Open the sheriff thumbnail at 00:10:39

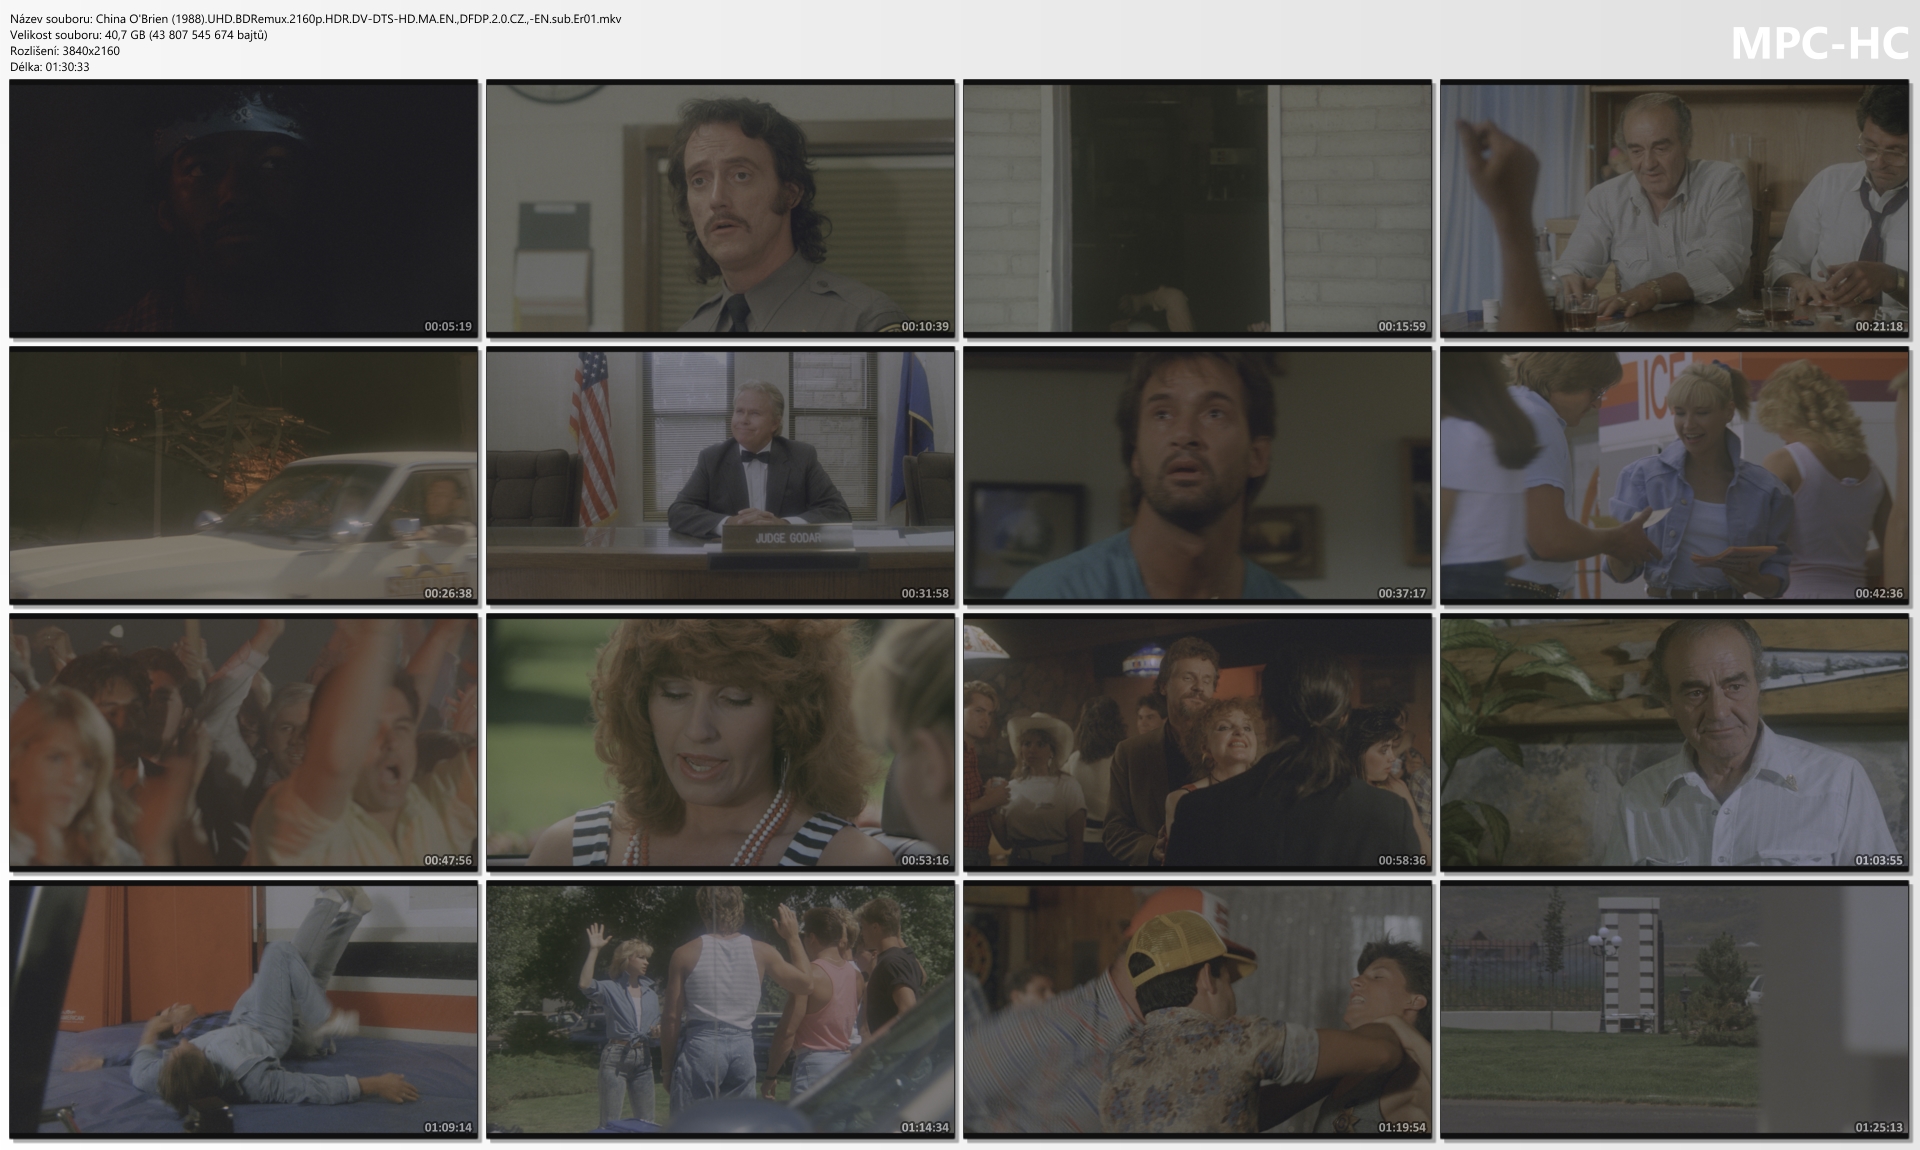720,208
